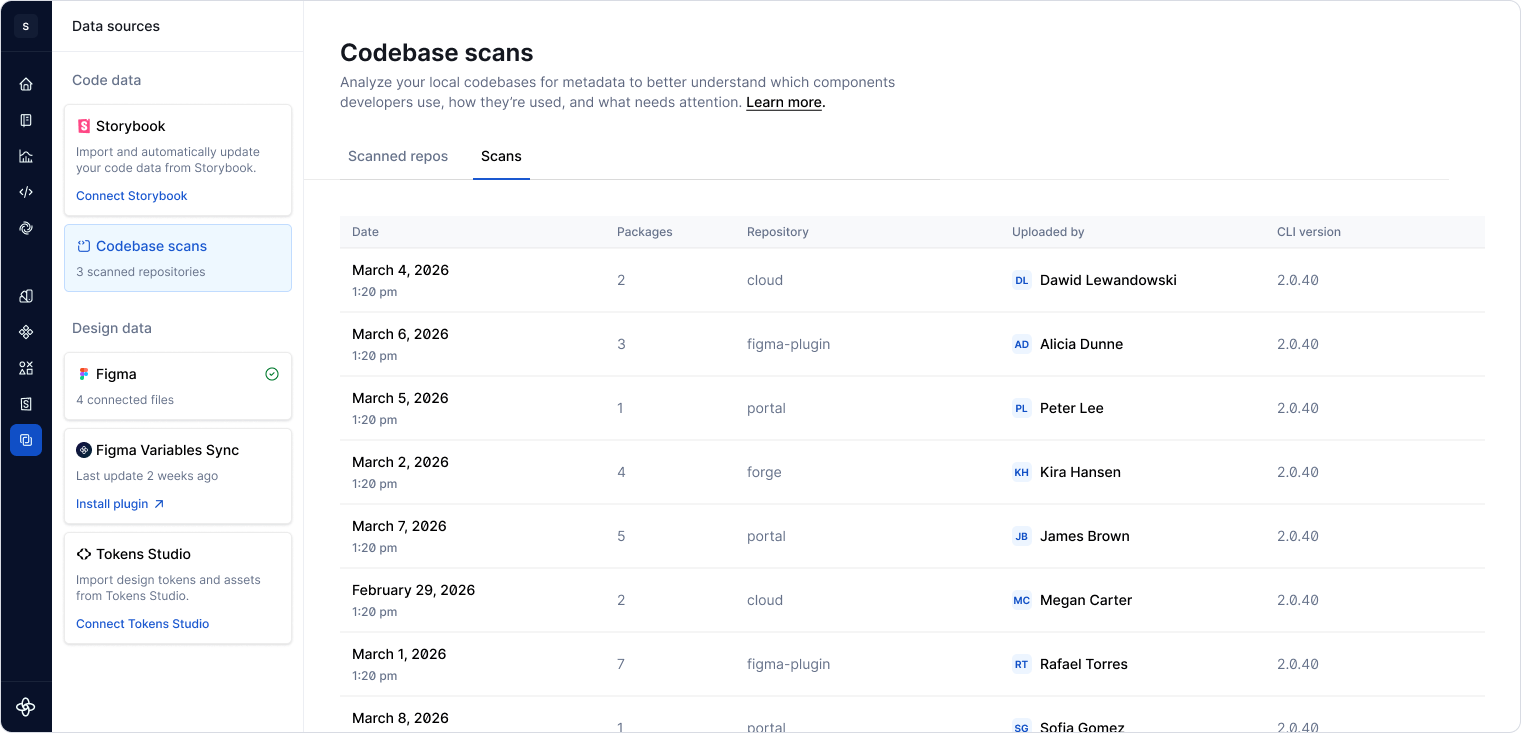Image resolution: width=1521 pixels, height=733 pixels.
Task: Click the Repository column header
Action: (x=778, y=232)
